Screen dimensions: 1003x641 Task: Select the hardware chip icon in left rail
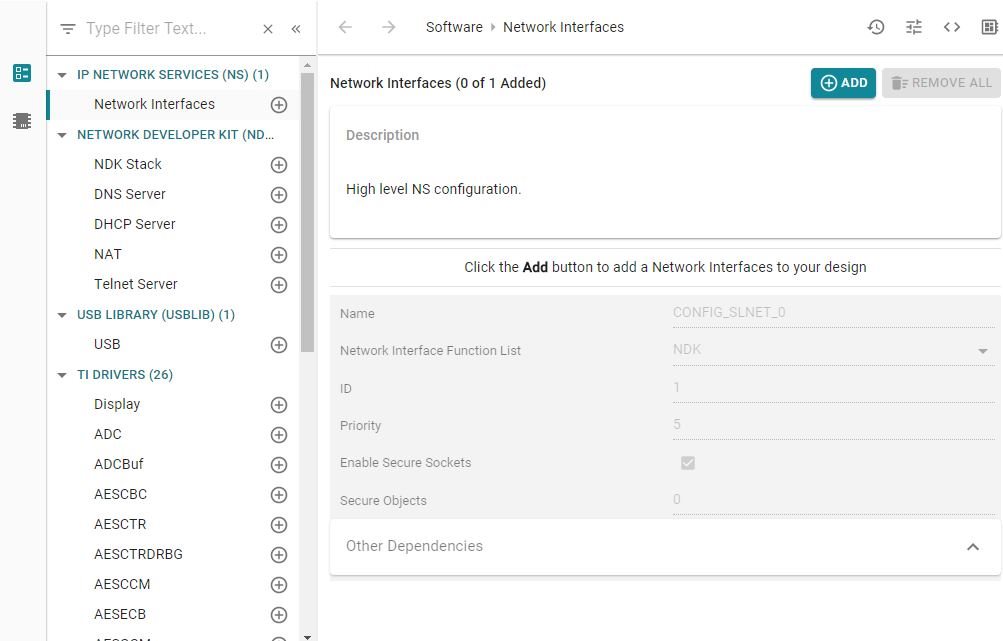(22, 121)
